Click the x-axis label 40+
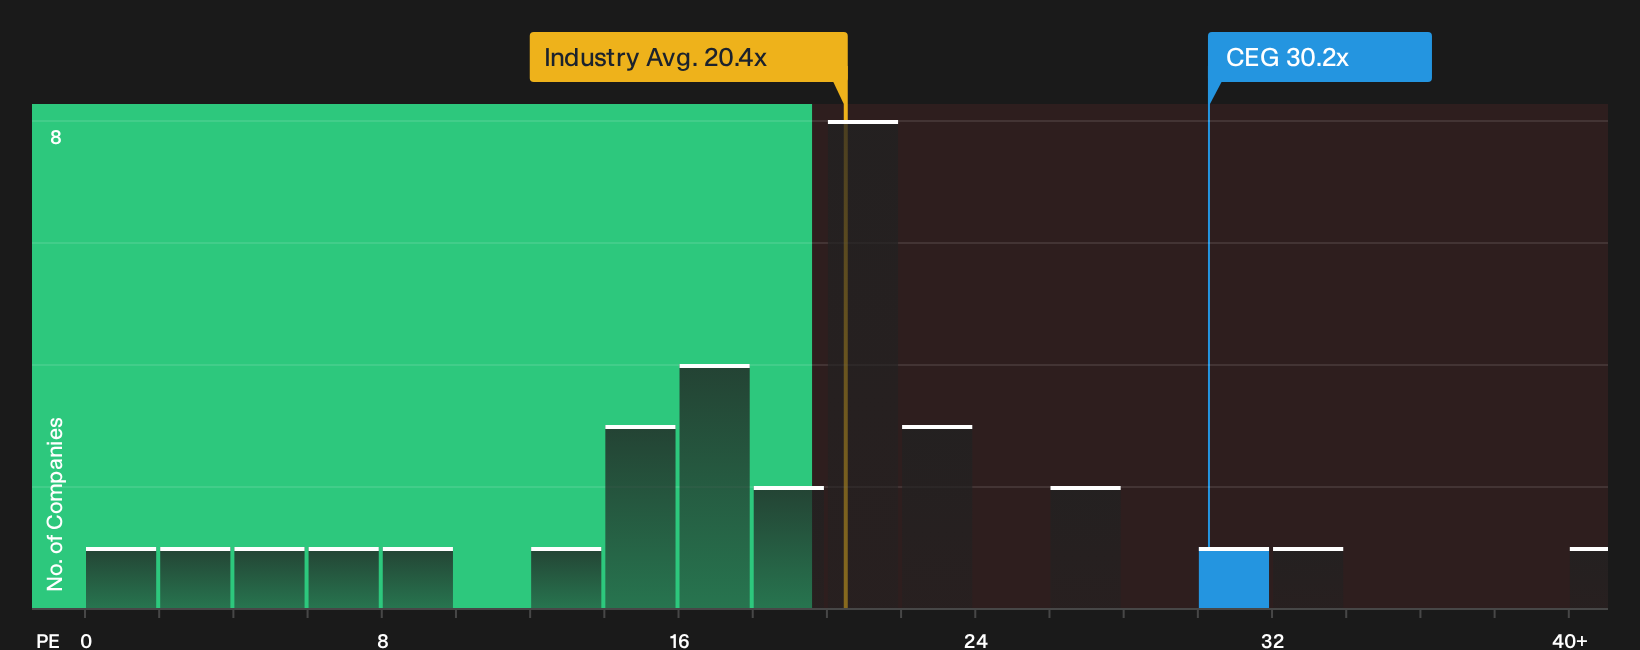Viewport: 1640px width, 650px height. coord(1569,641)
